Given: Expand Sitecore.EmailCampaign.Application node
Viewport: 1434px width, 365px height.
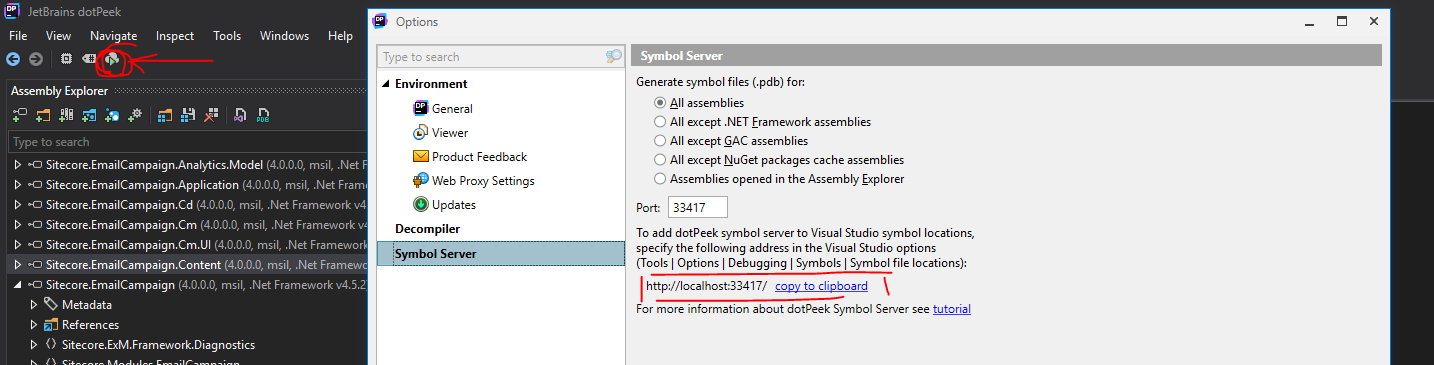Looking at the screenshot, I should click(x=17, y=184).
